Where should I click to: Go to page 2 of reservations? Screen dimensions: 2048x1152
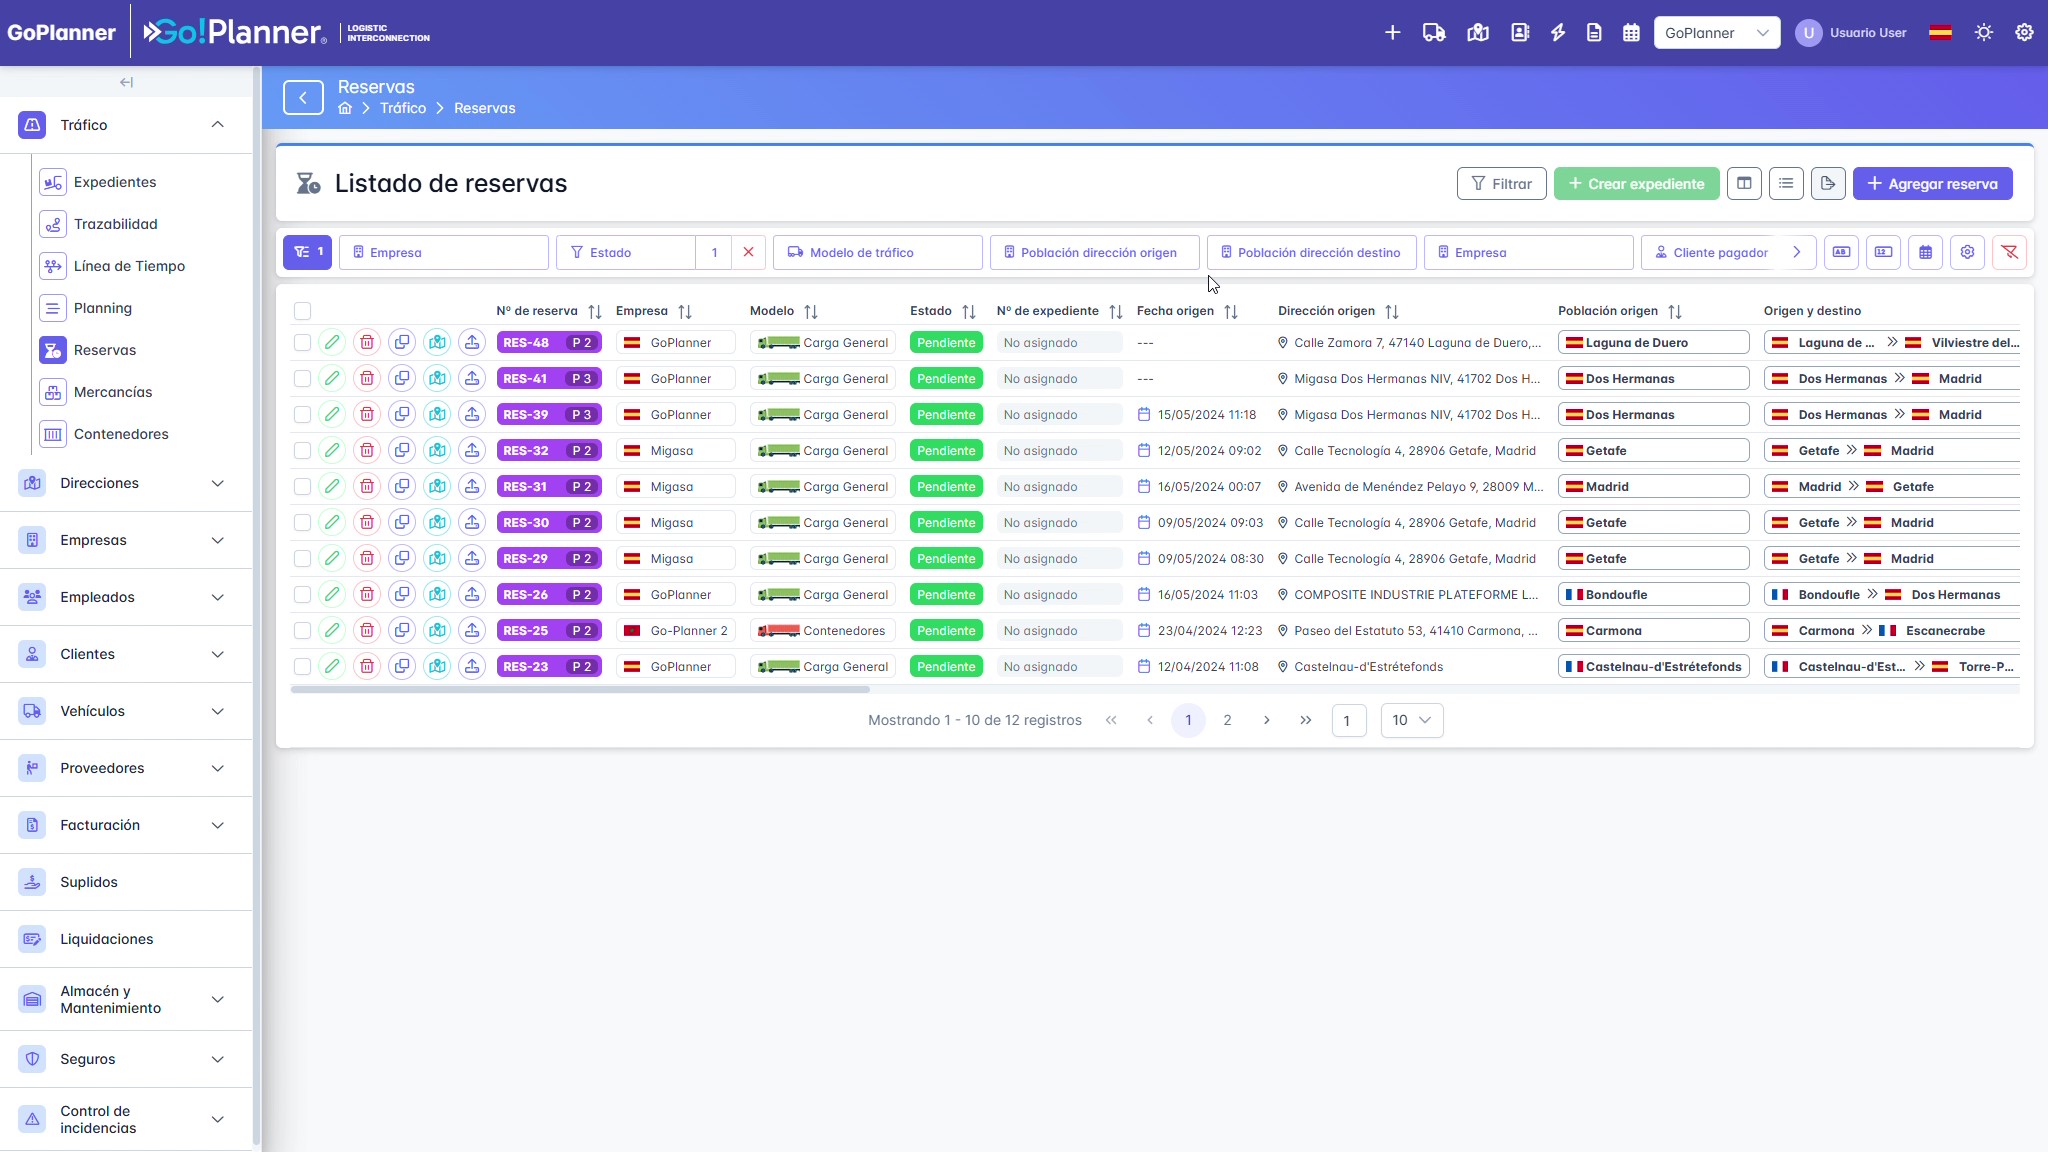tap(1227, 721)
